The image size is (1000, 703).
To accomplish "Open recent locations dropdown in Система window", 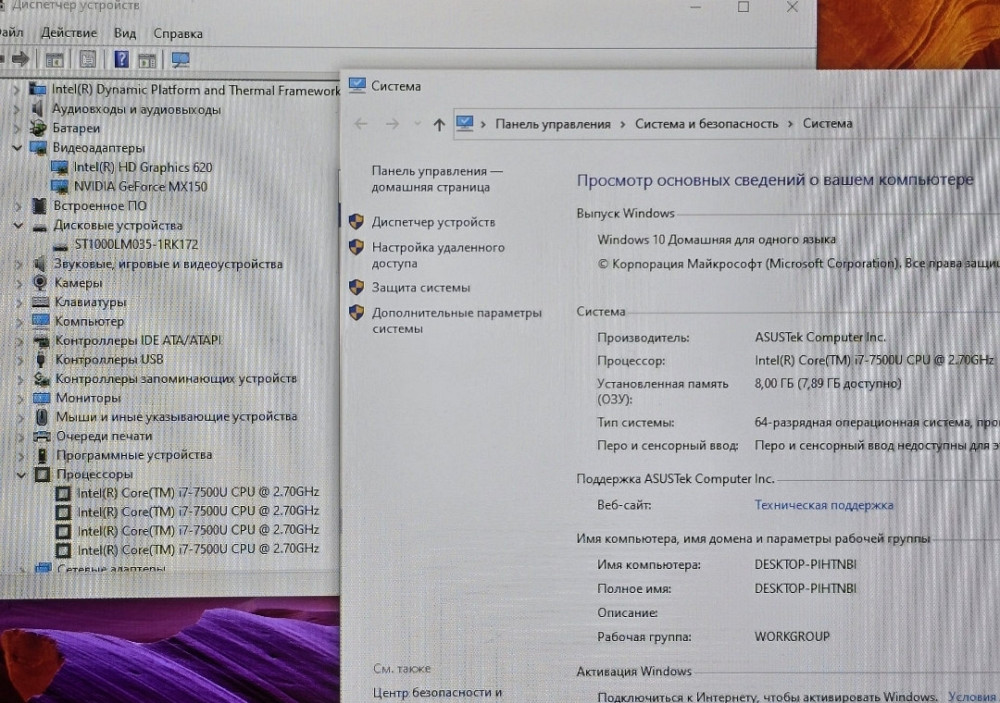I will coord(417,124).
